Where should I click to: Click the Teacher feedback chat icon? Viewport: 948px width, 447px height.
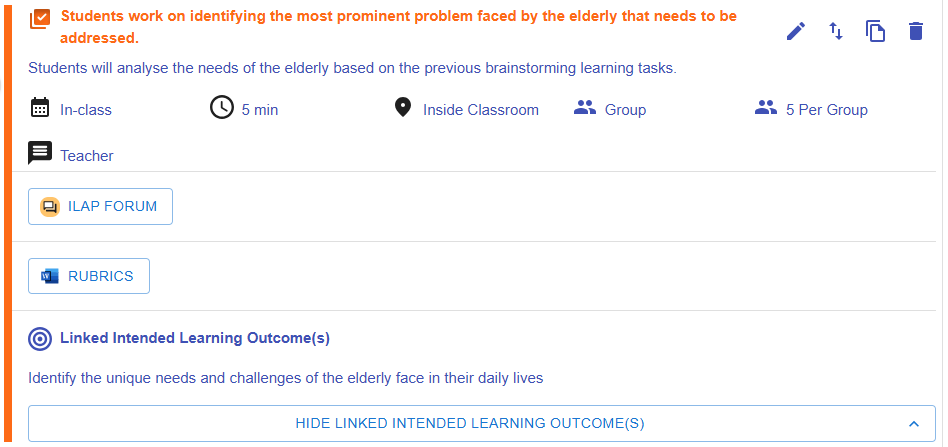40,154
